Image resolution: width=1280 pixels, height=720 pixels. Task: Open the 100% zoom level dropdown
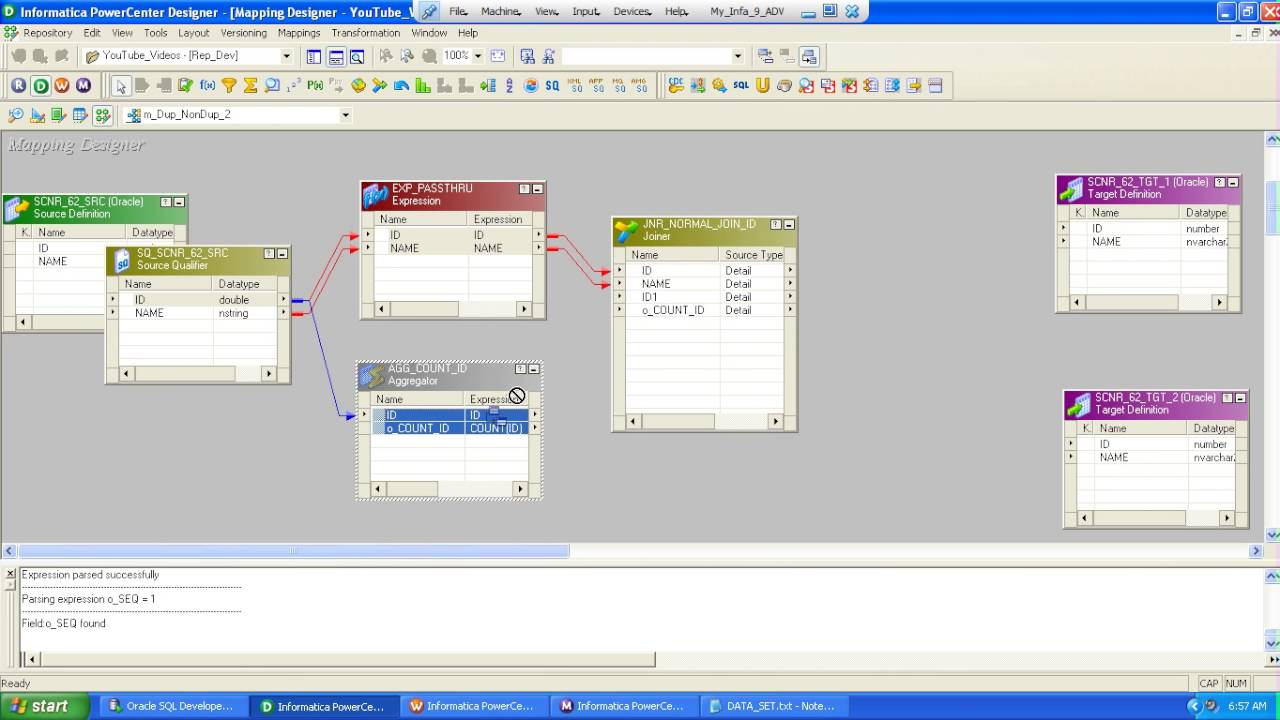tap(478, 56)
